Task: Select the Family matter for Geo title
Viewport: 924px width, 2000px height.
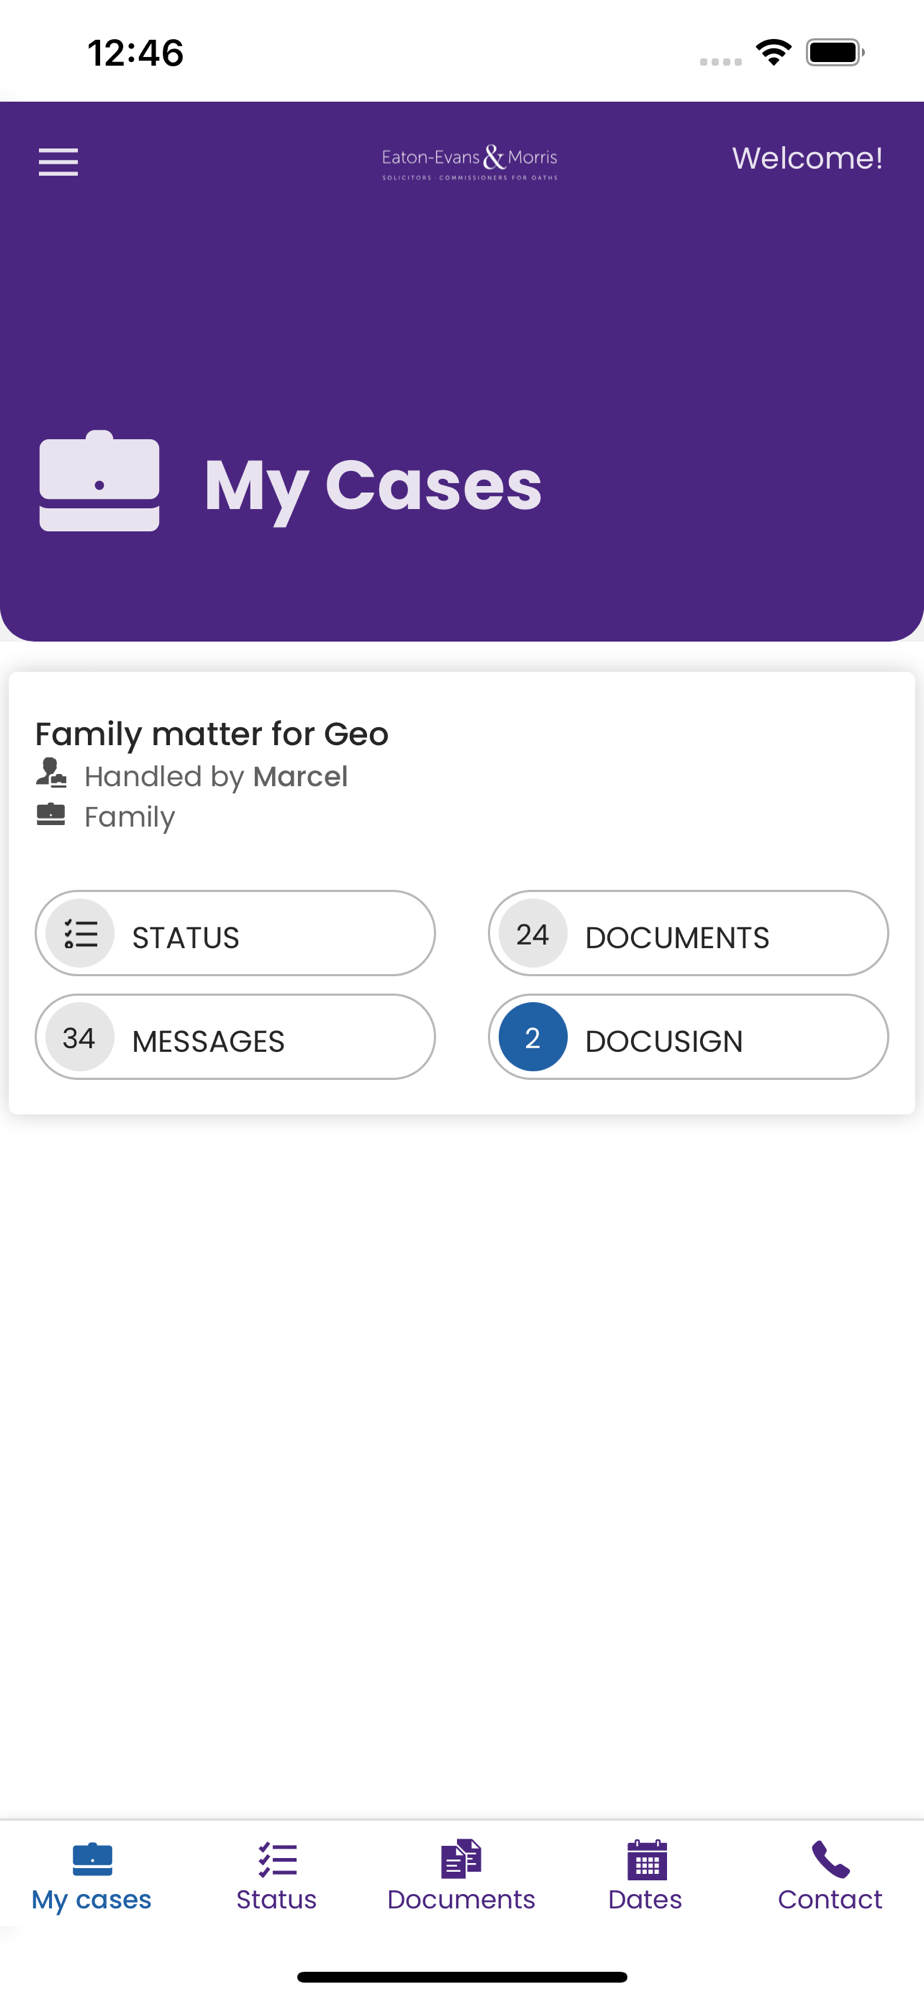Action: 212,734
